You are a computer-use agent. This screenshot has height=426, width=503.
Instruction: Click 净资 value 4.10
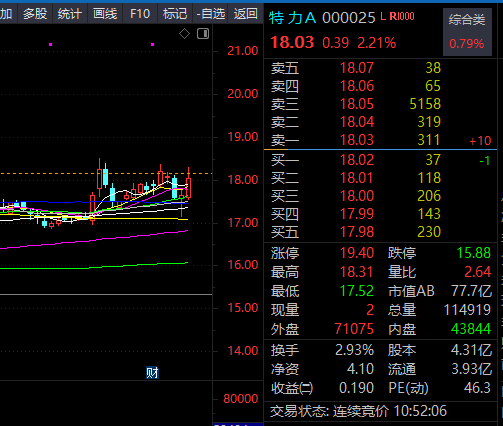[x=360, y=369]
